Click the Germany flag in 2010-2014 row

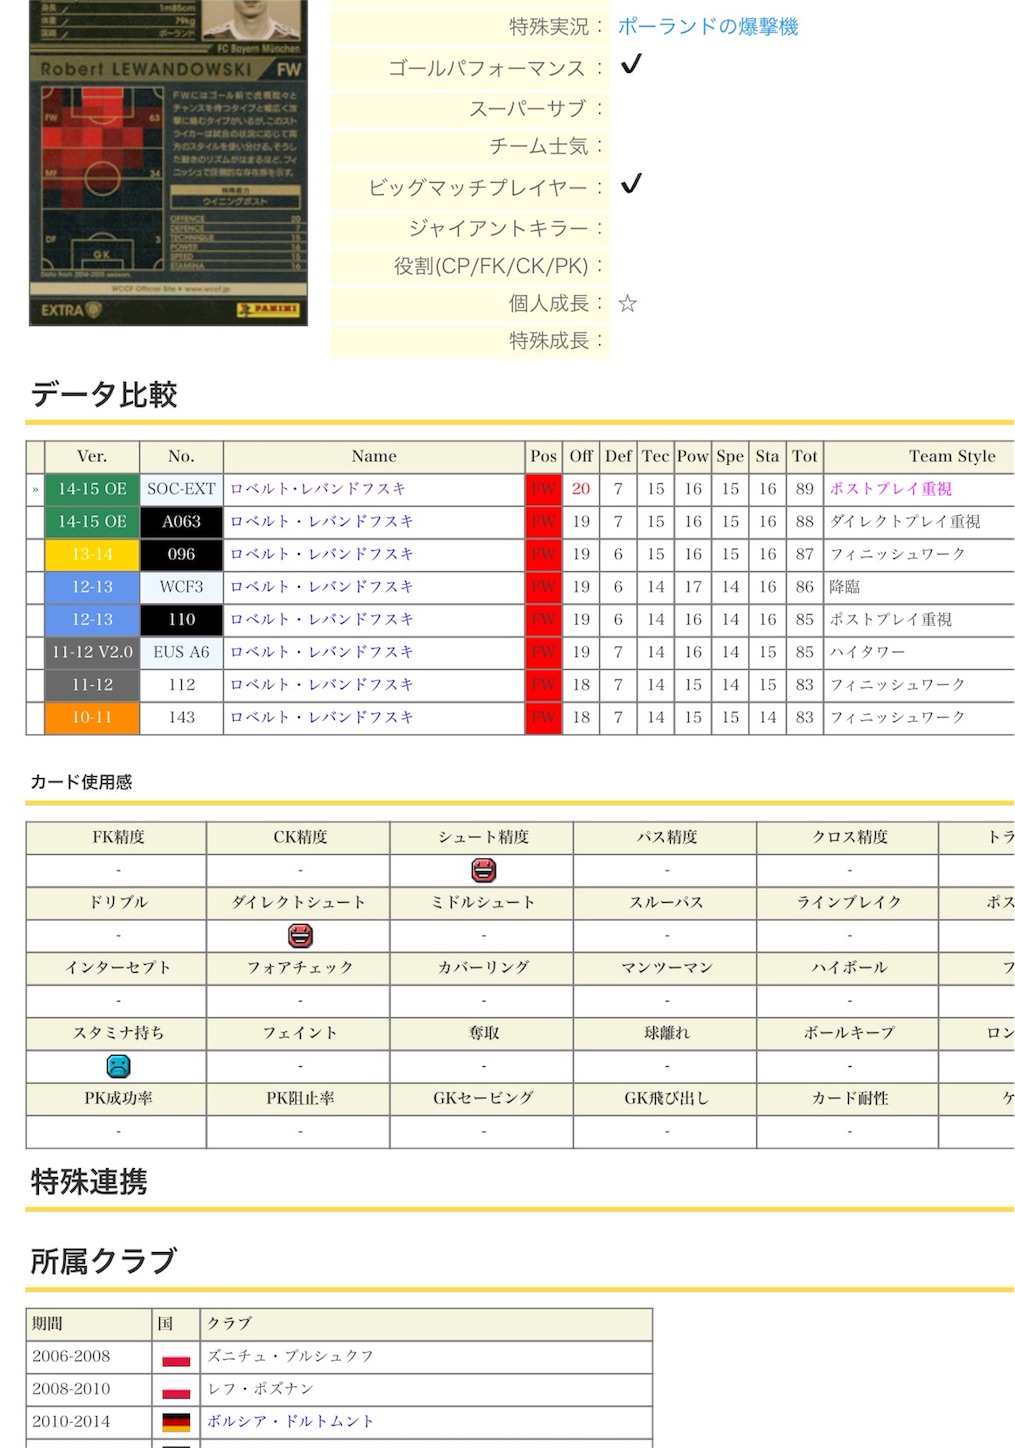pyautogui.click(x=176, y=1422)
